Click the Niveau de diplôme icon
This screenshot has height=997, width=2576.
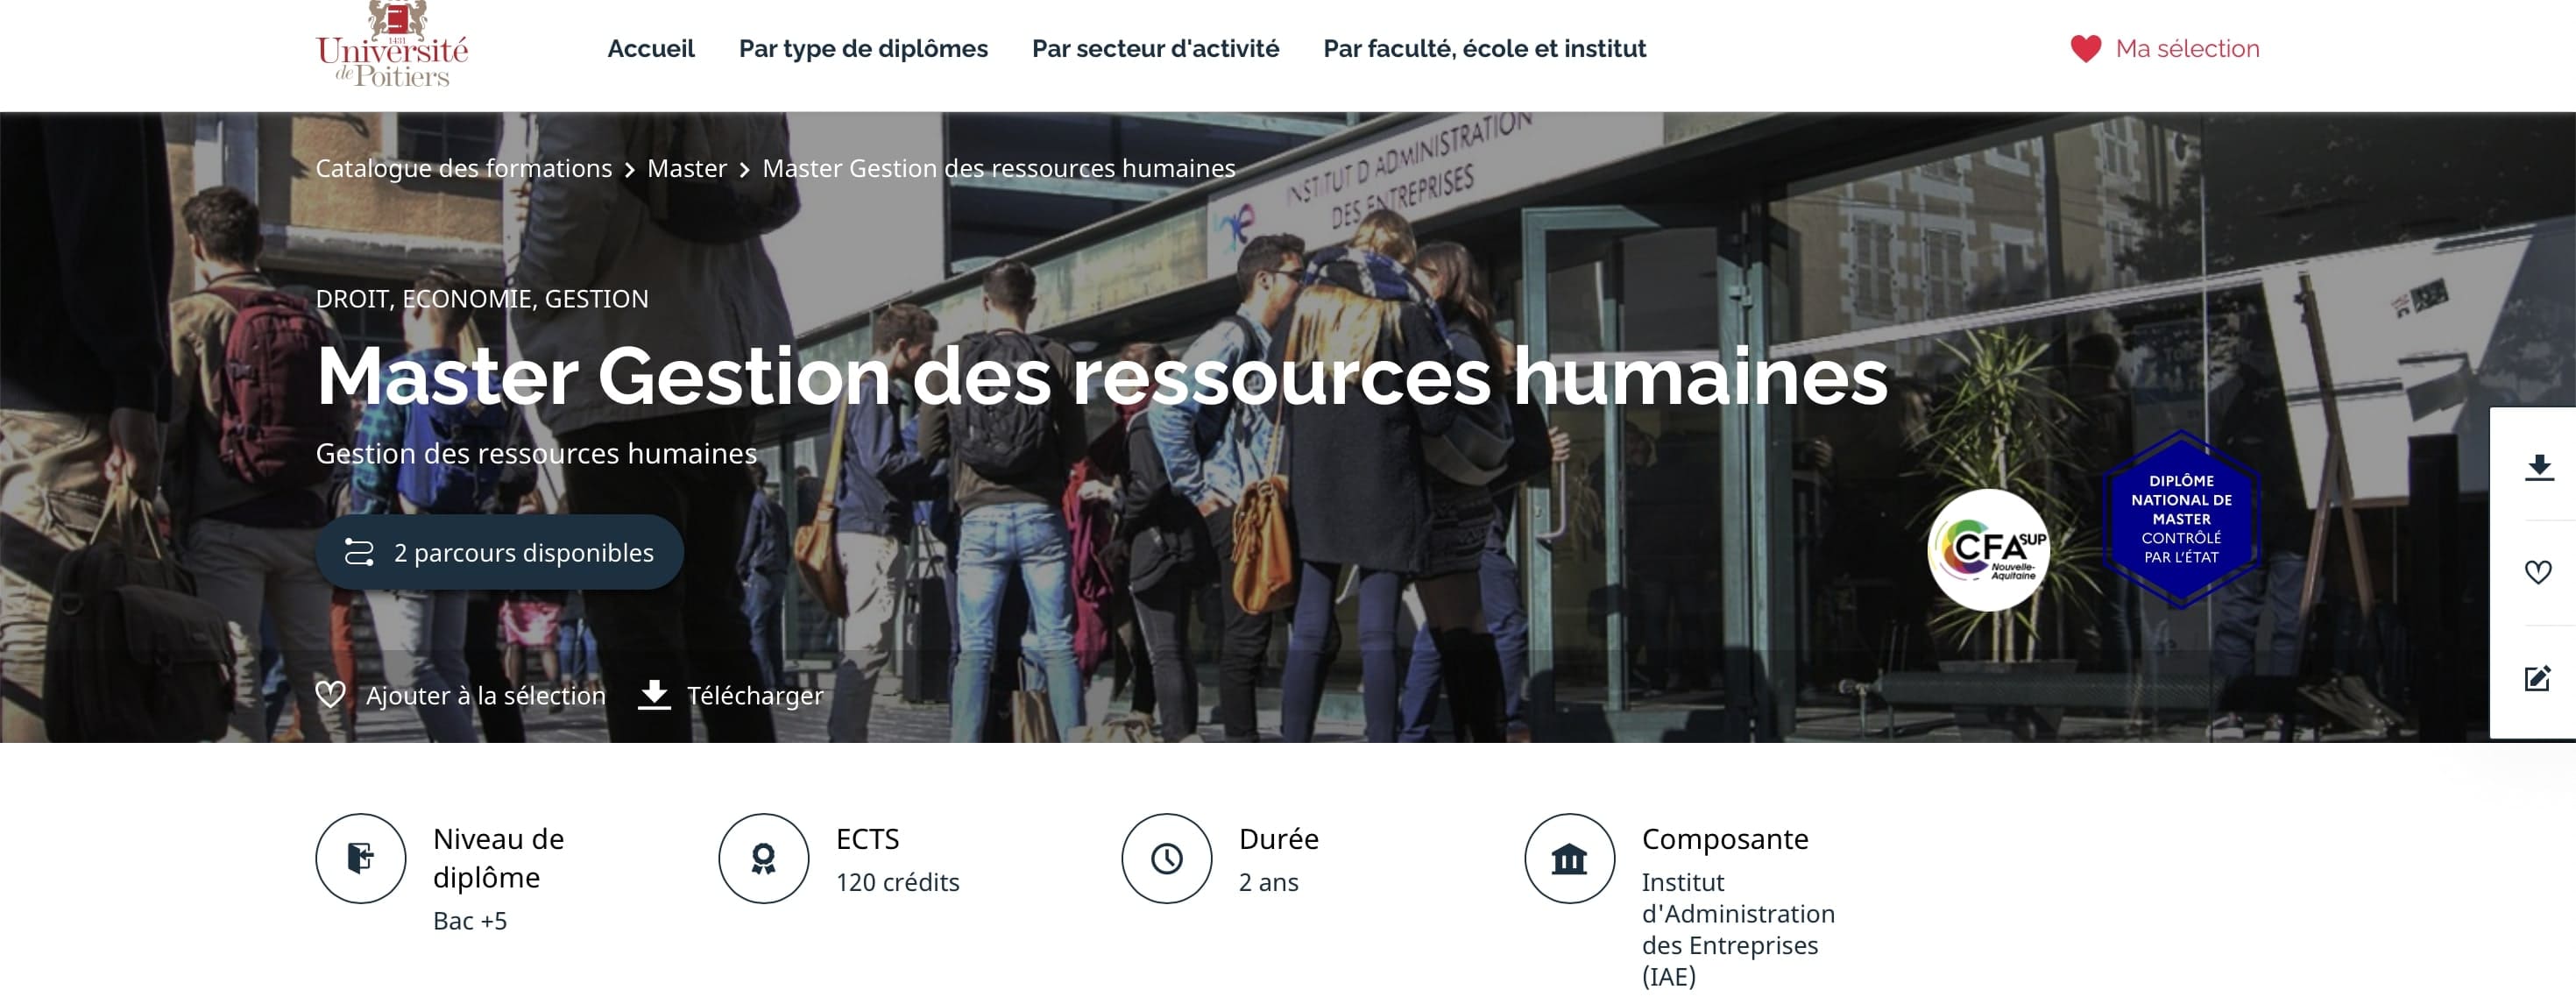(361, 858)
